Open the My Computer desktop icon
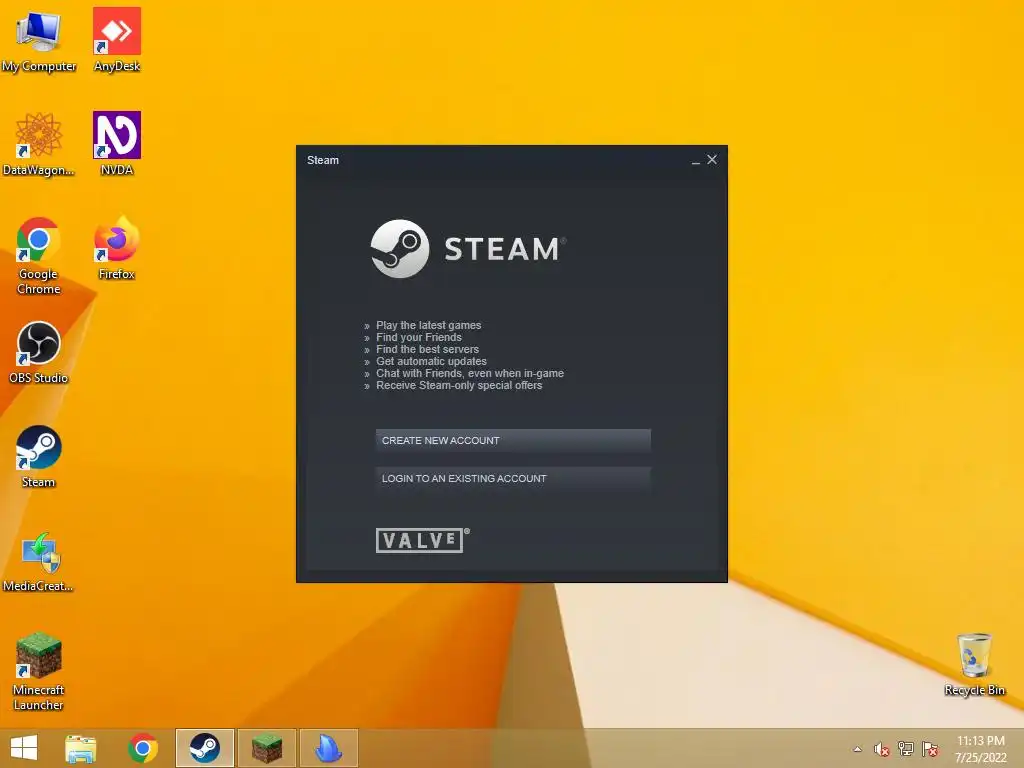 39,39
